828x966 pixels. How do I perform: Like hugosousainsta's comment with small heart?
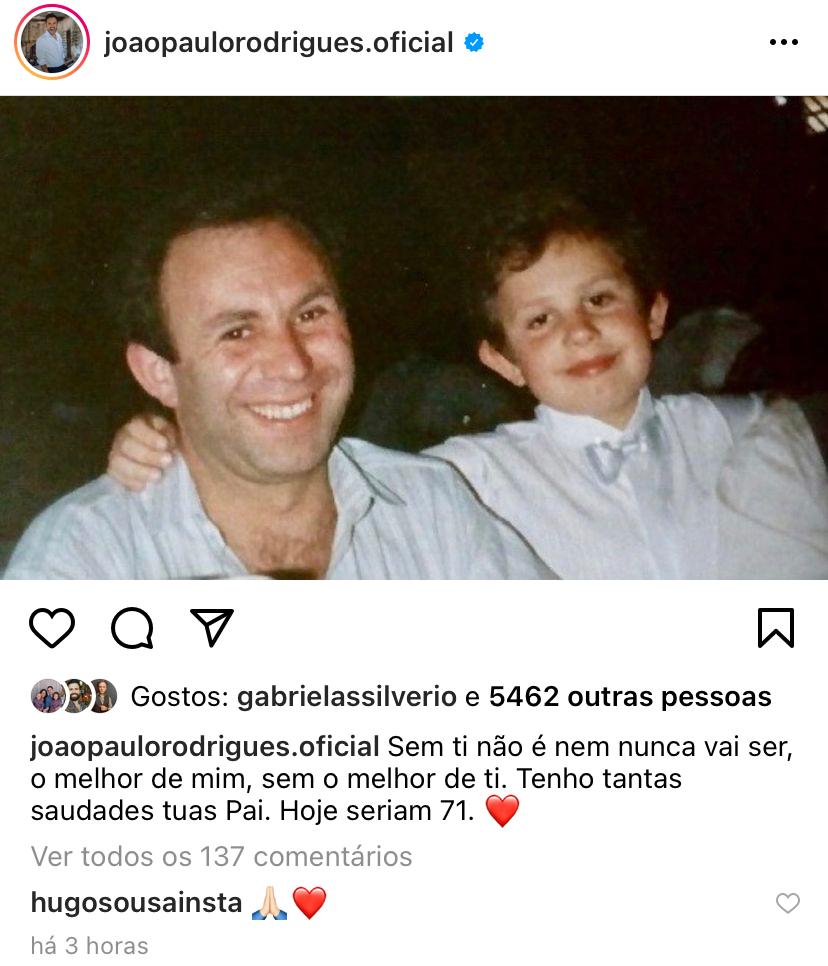pos(787,903)
